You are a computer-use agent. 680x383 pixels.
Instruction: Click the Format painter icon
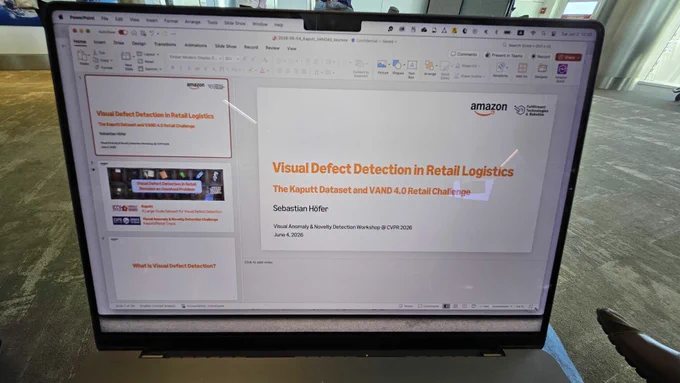[x=98, y=67]
